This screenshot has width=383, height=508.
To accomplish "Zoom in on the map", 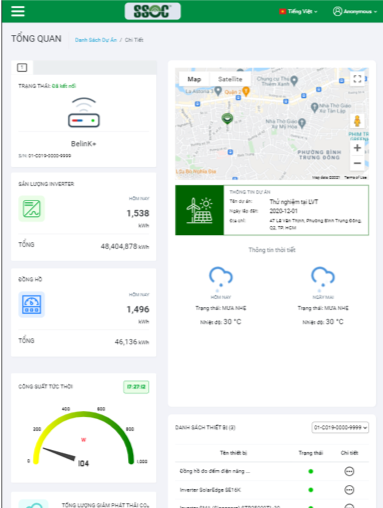I will click(x=357, y=148).
